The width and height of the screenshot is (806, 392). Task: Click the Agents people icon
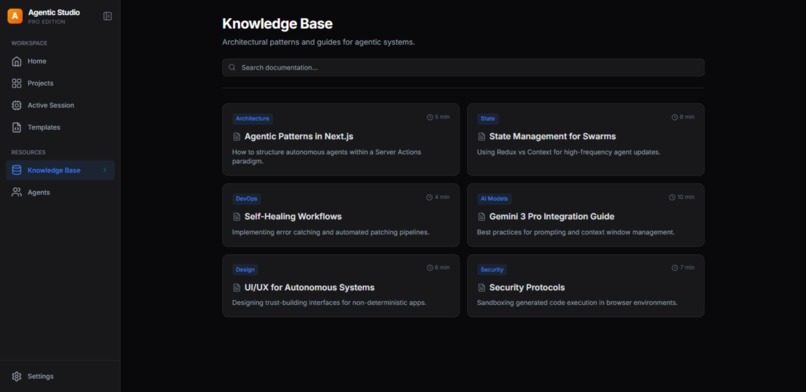click(16, 192)
